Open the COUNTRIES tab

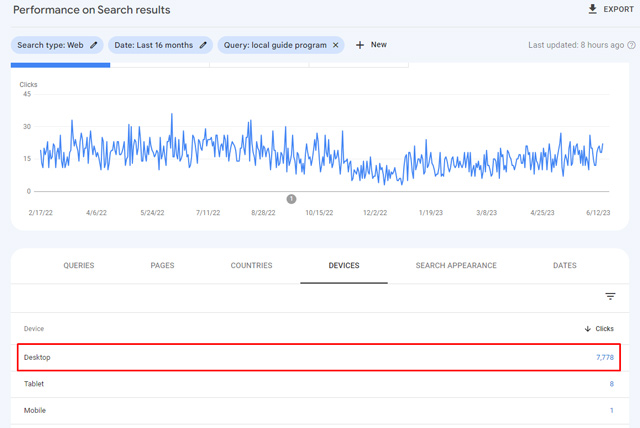coord(251,266)
